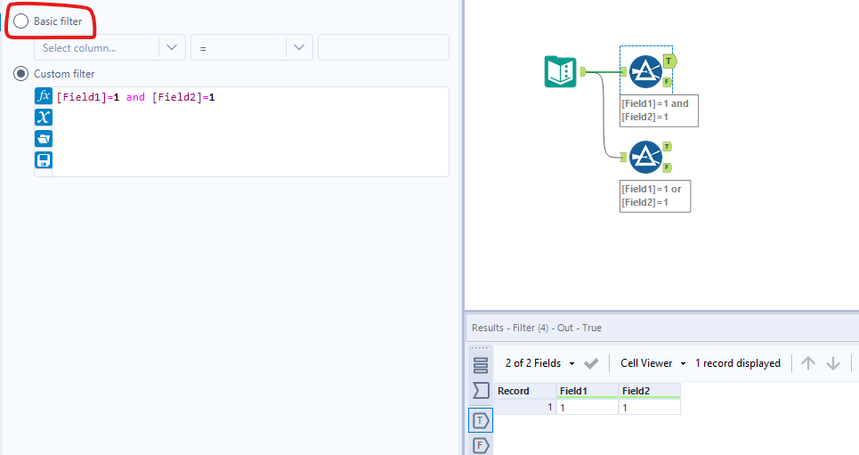The height and width of the screenshot is (455, 859).
Task: Show the True output results anchor
Action: coord(480,421)
